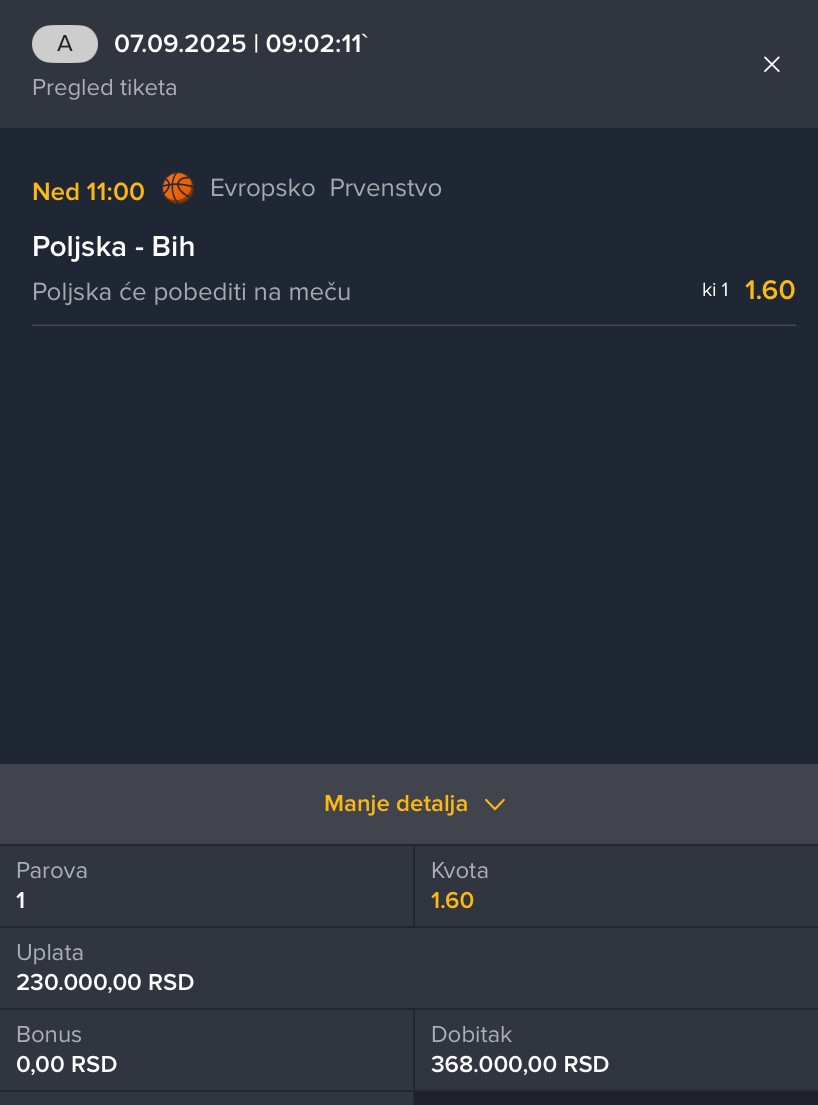Open the Poljska - Bih match

pos(113,247)
